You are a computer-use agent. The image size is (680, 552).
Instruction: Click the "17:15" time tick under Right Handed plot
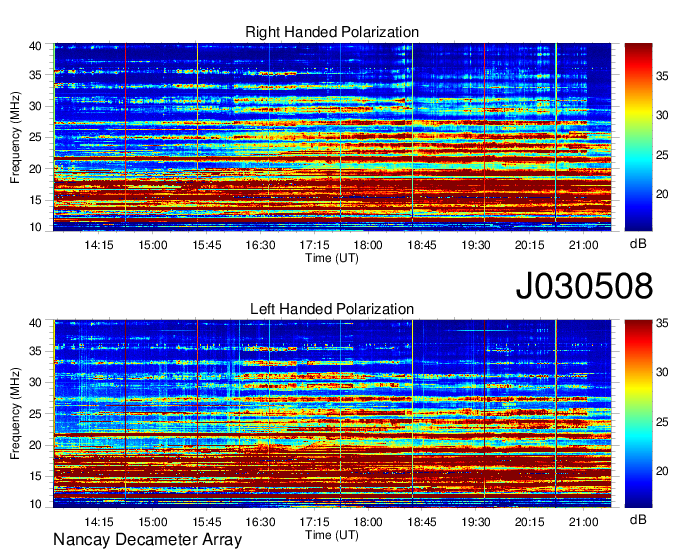click(x=314, y=245)
